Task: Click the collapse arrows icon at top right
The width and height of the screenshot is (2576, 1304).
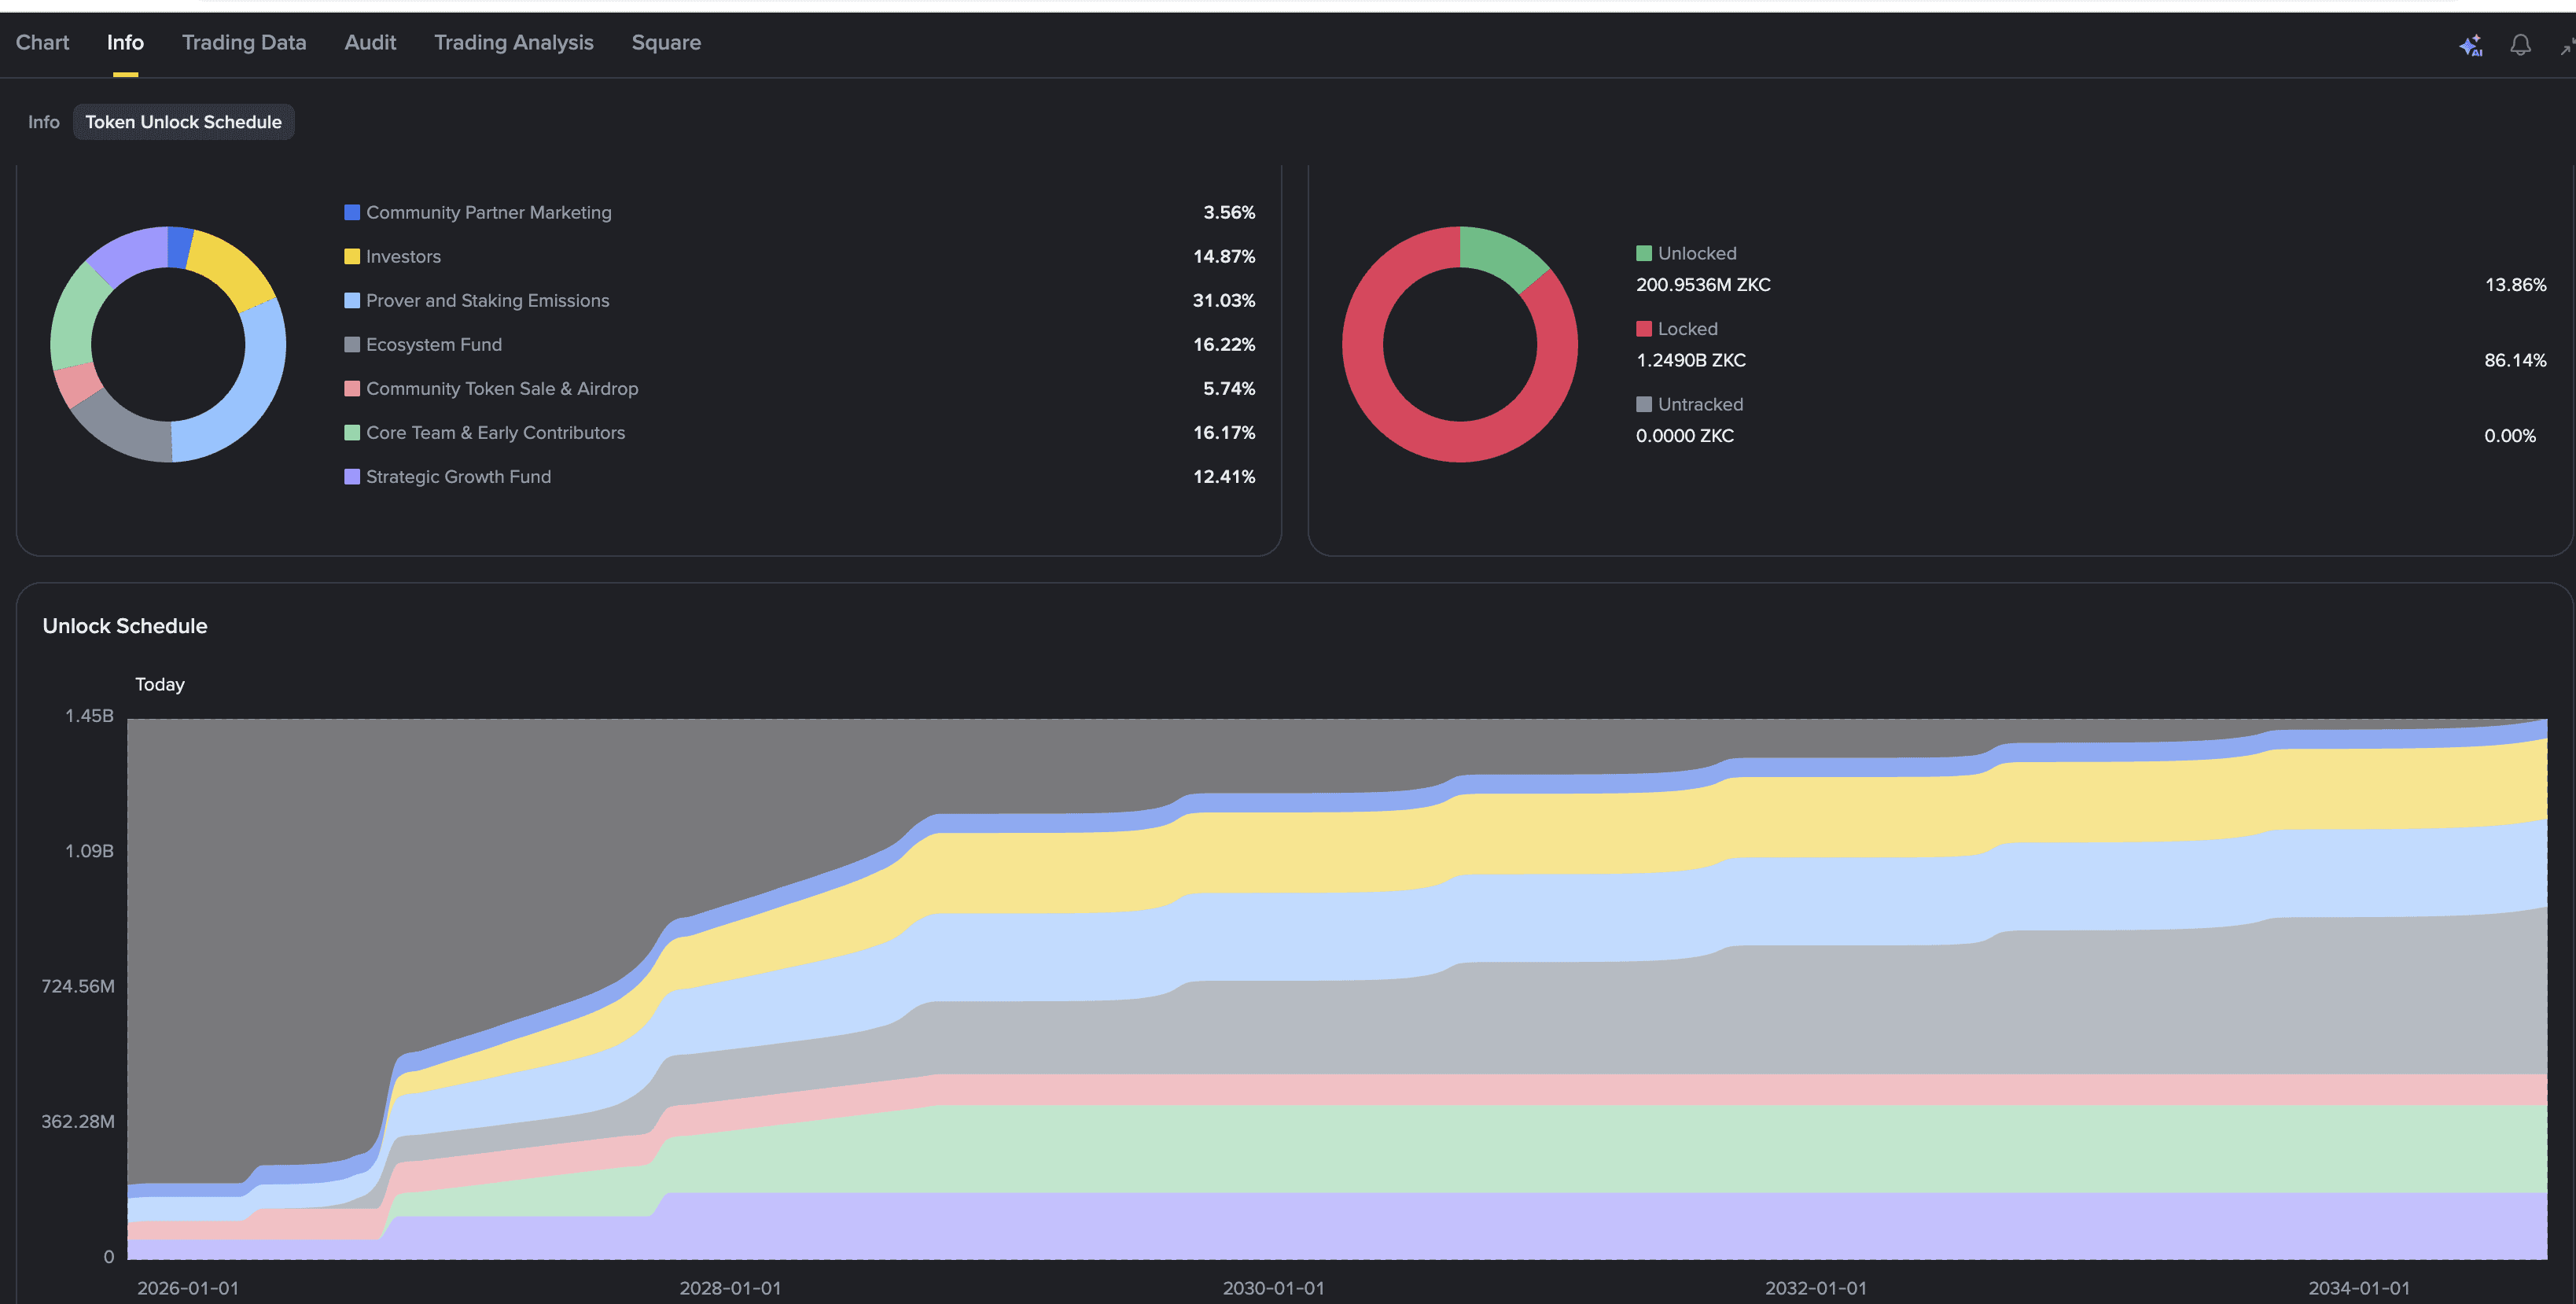Action: pos(2566,45)
